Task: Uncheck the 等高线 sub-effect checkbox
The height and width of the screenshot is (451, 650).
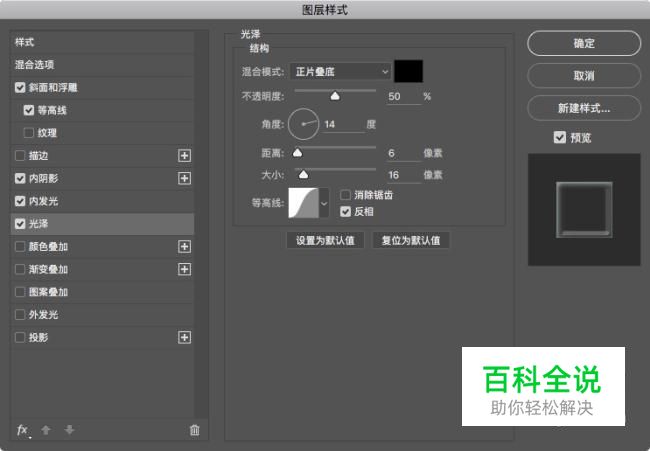Action: 29,110
